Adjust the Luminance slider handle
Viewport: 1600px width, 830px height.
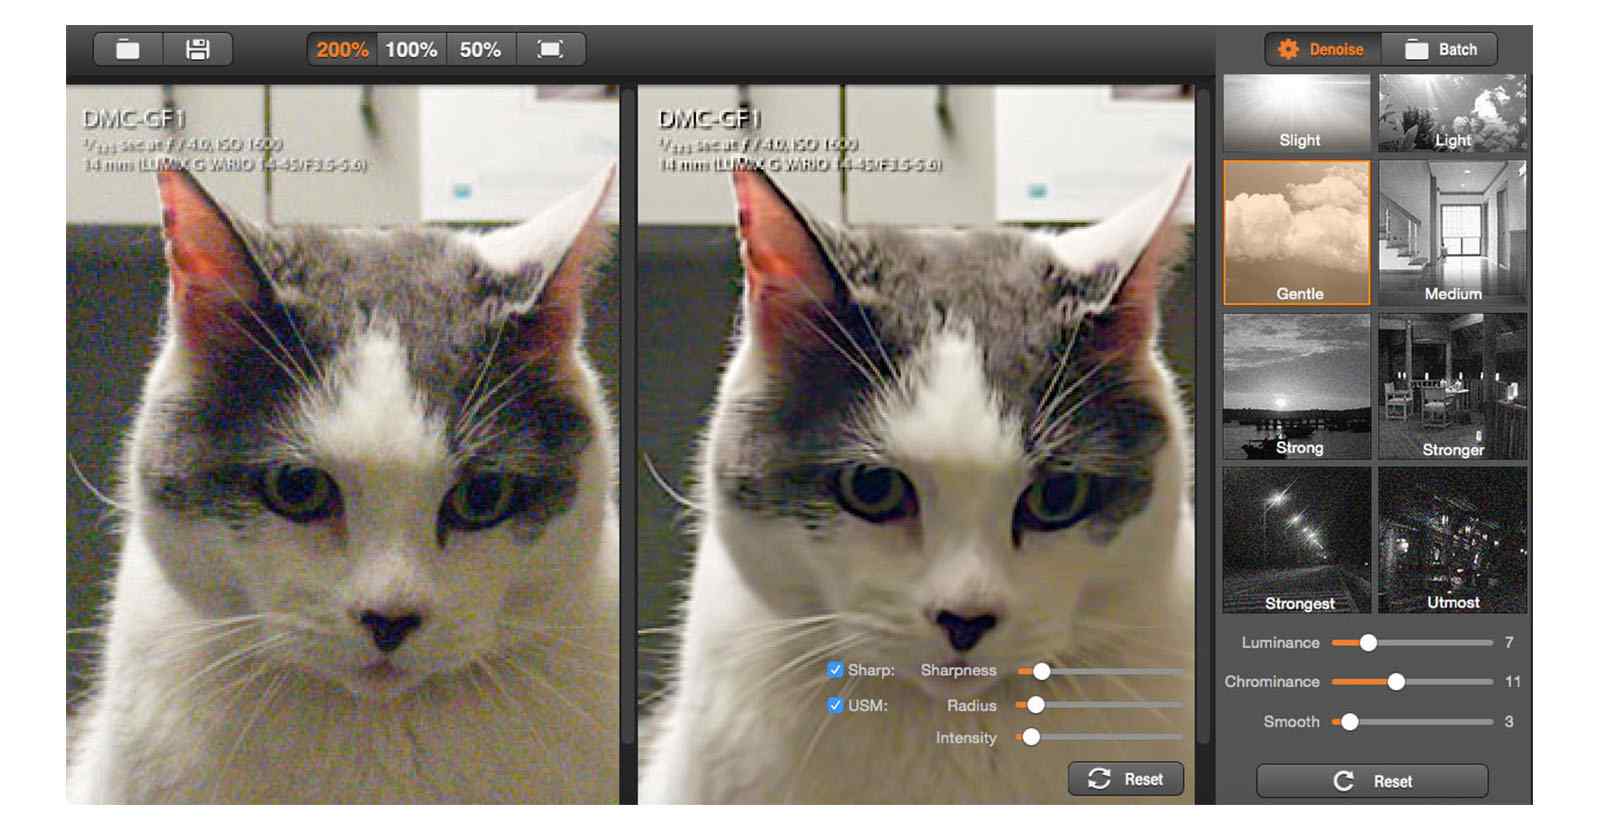point(1368,643)
